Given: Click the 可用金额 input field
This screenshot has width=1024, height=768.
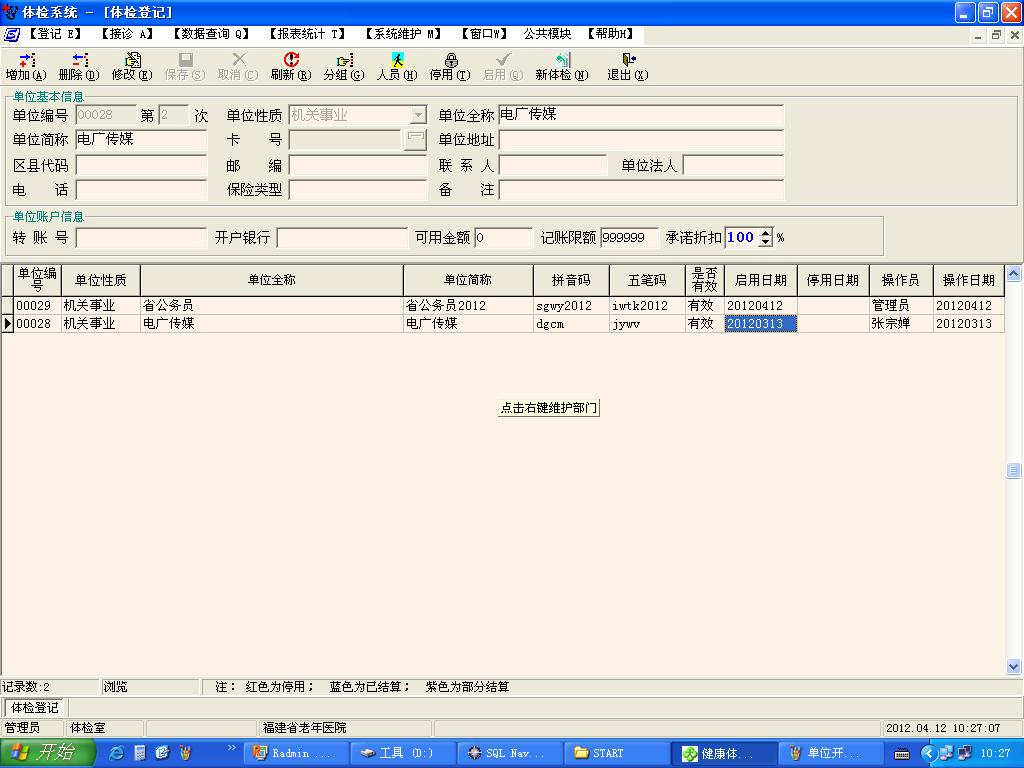Looking at the screenshot, I should [504, 237].
